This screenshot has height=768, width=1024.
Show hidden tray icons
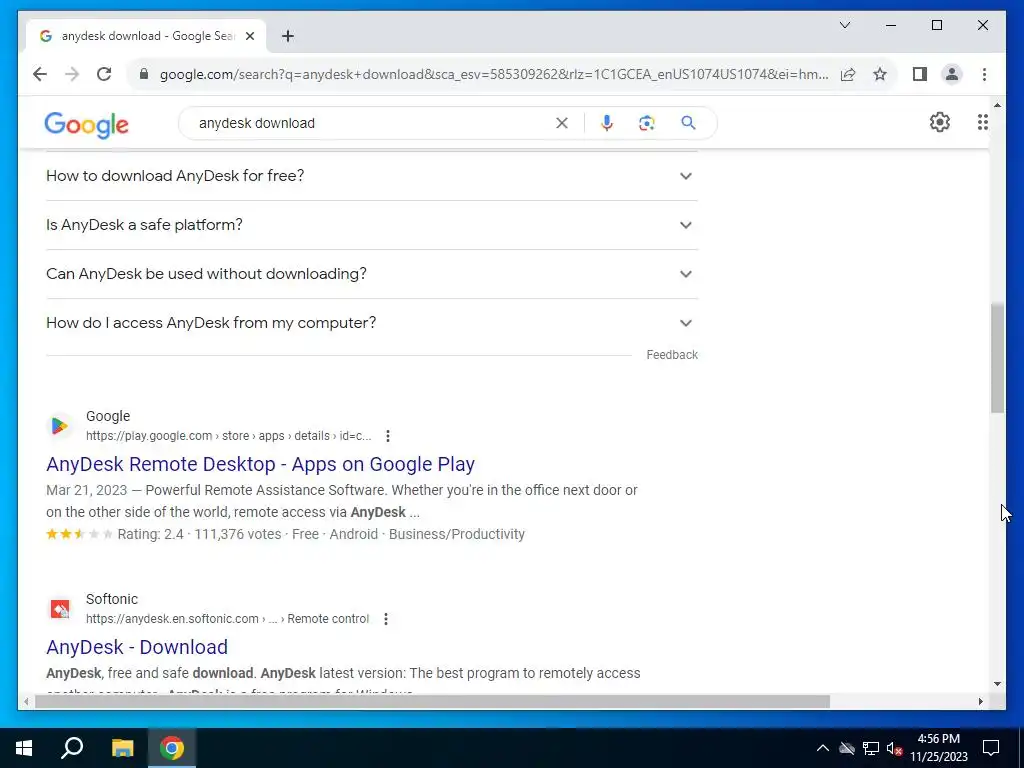pos(823,748)
